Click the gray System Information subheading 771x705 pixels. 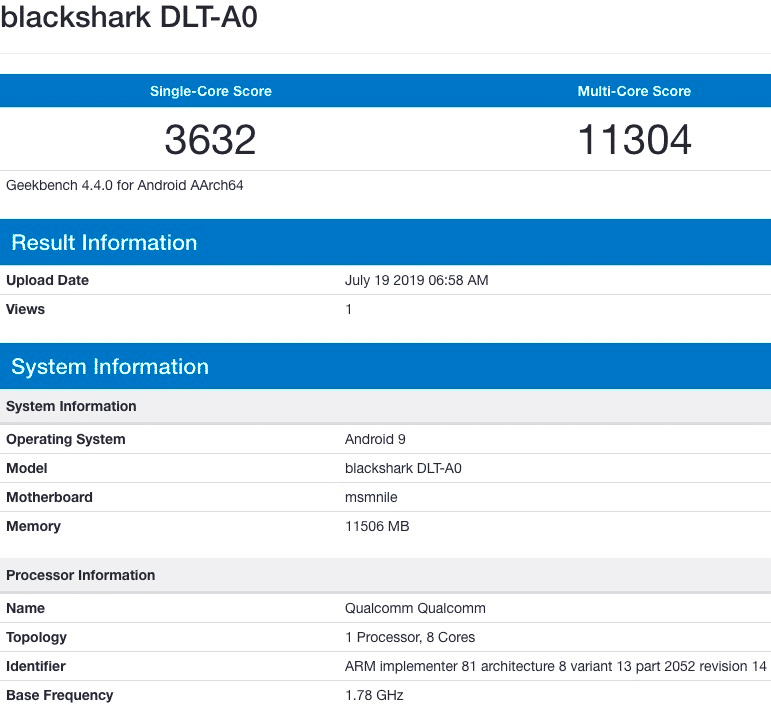[71, 406]
